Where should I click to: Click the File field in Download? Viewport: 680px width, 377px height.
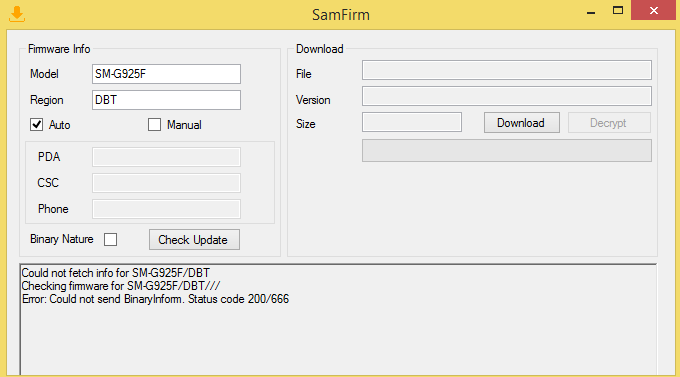pos(507,70)
